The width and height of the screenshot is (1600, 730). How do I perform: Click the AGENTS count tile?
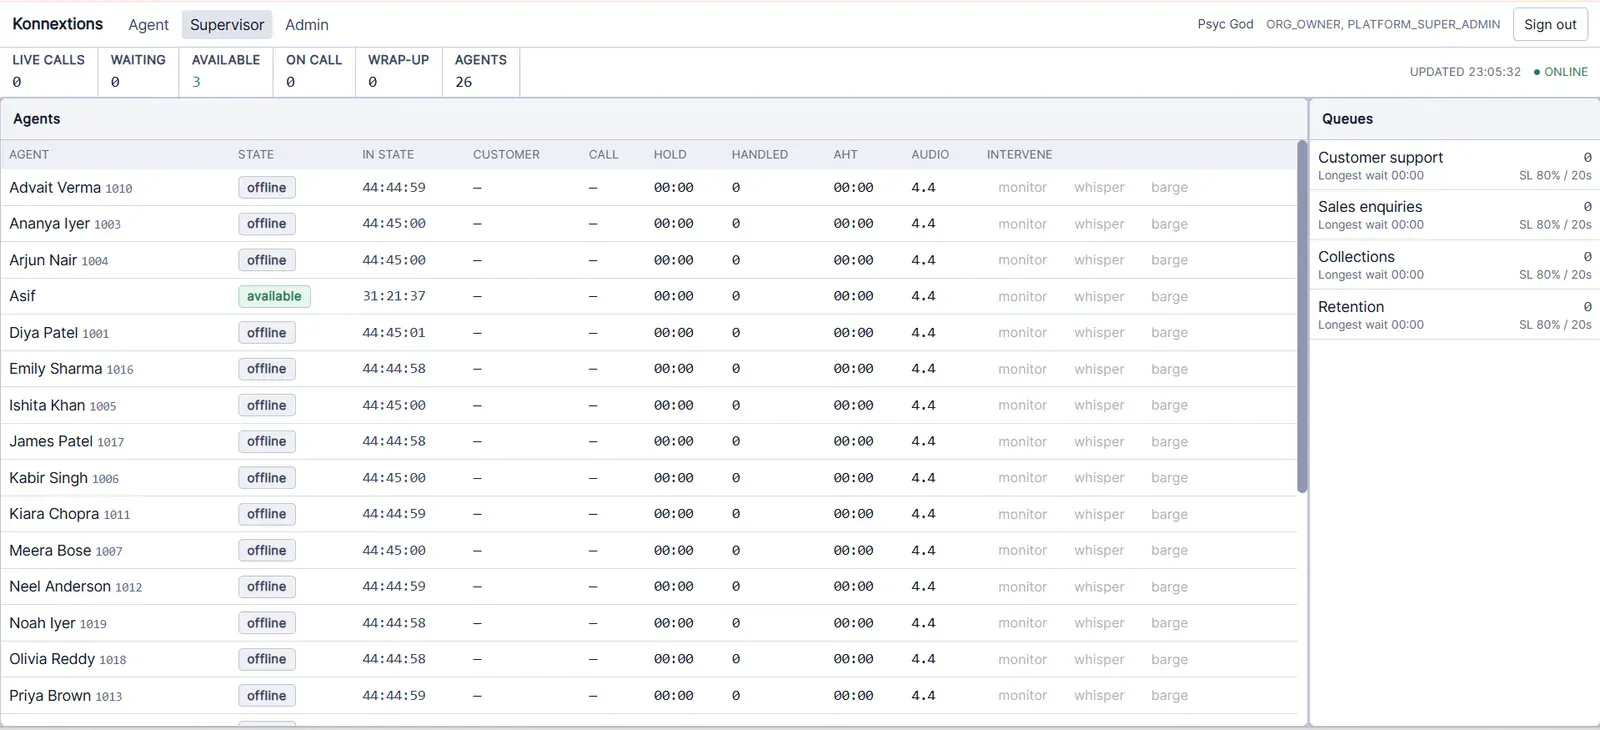pos(481,72)
